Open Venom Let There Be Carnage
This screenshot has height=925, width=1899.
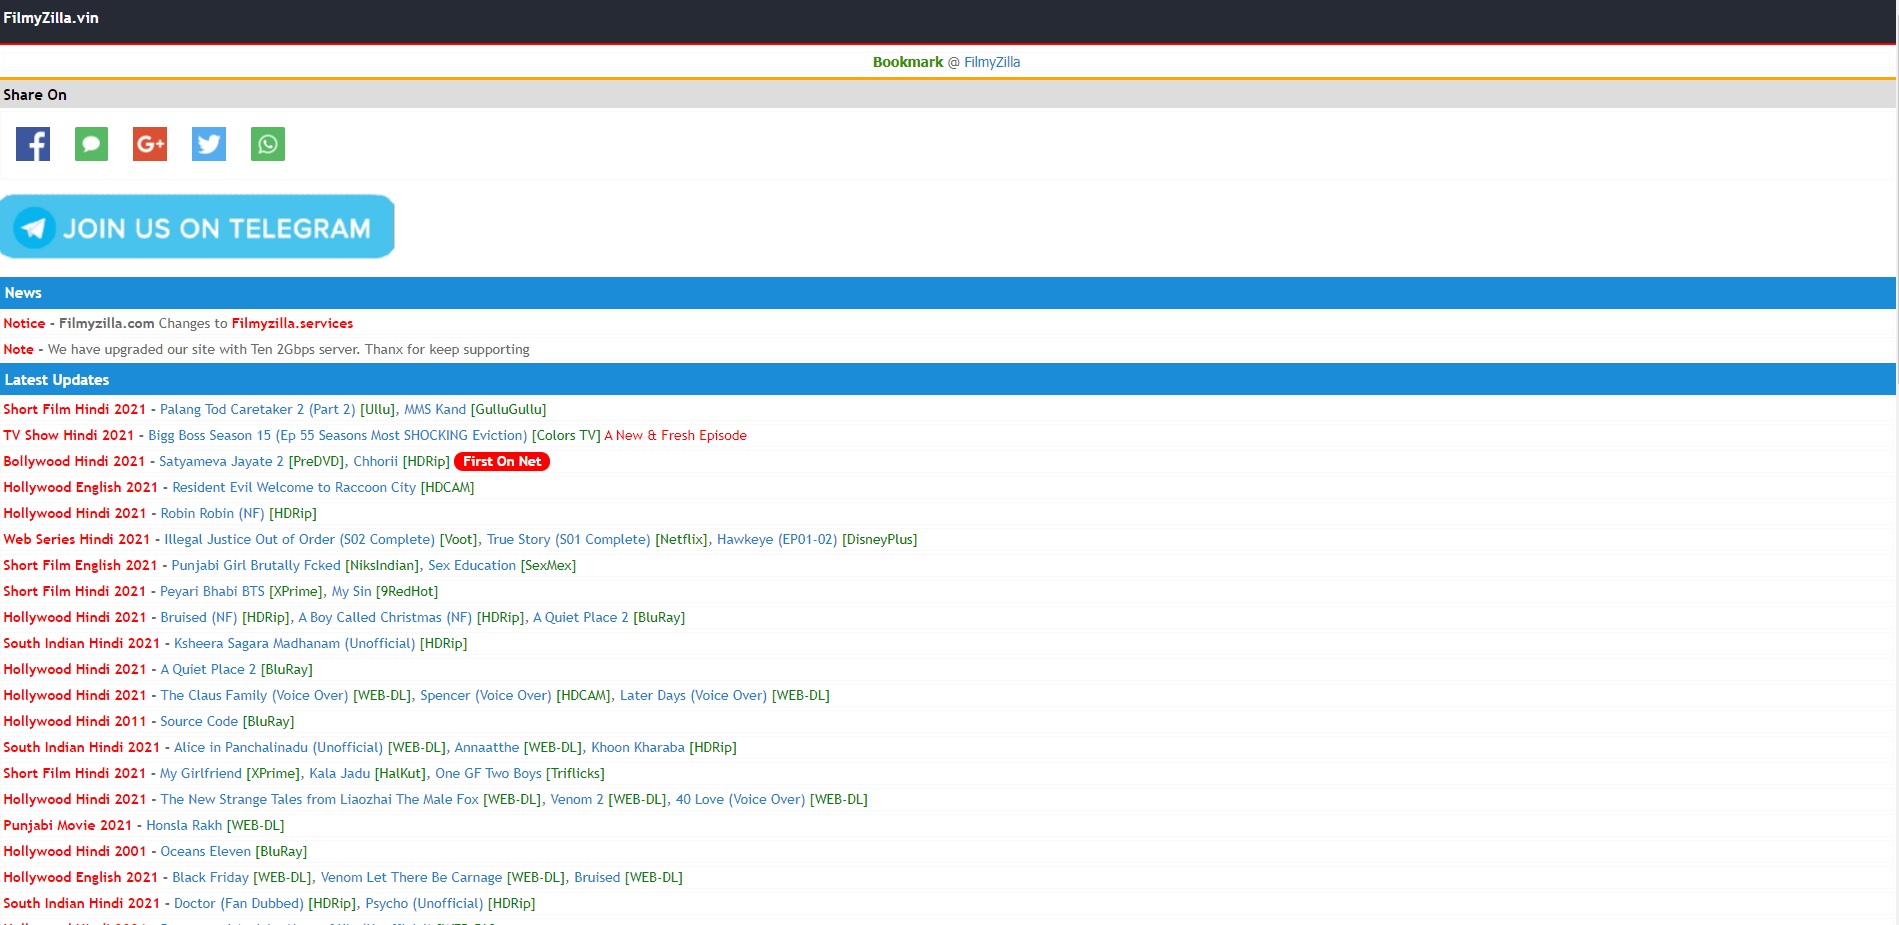pyautogui.click(x=411, y=877)
